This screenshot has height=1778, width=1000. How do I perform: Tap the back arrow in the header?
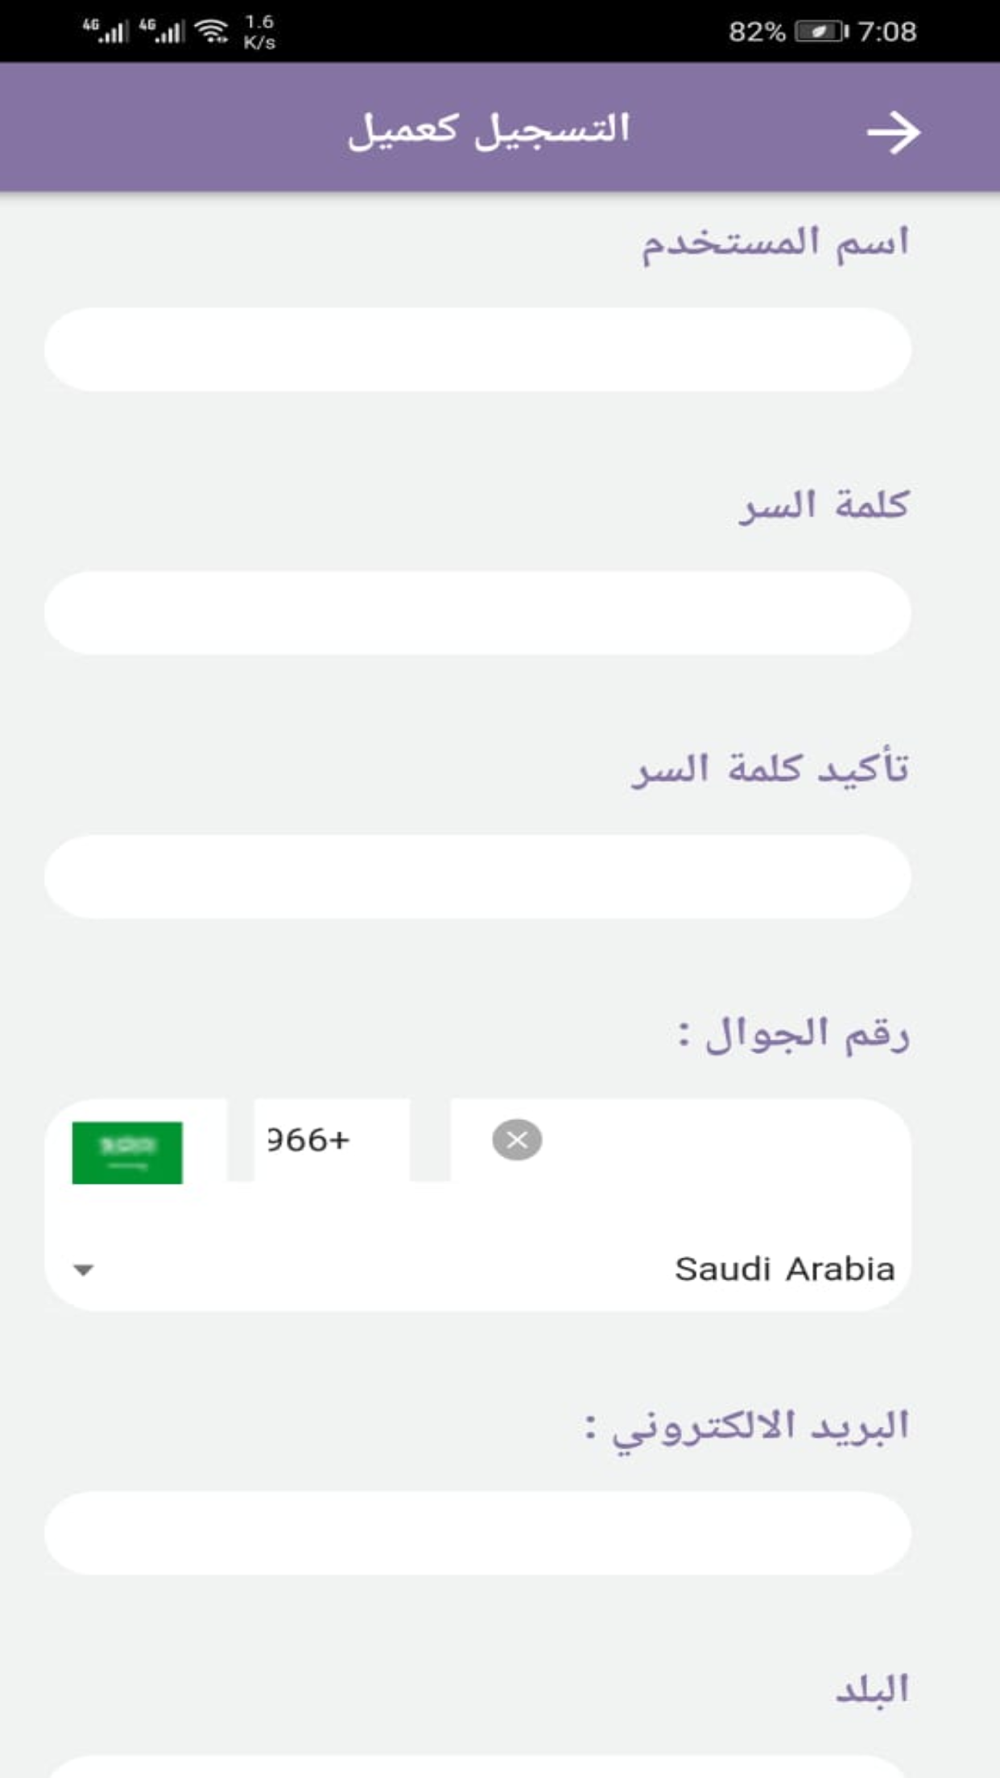(893, 132)
